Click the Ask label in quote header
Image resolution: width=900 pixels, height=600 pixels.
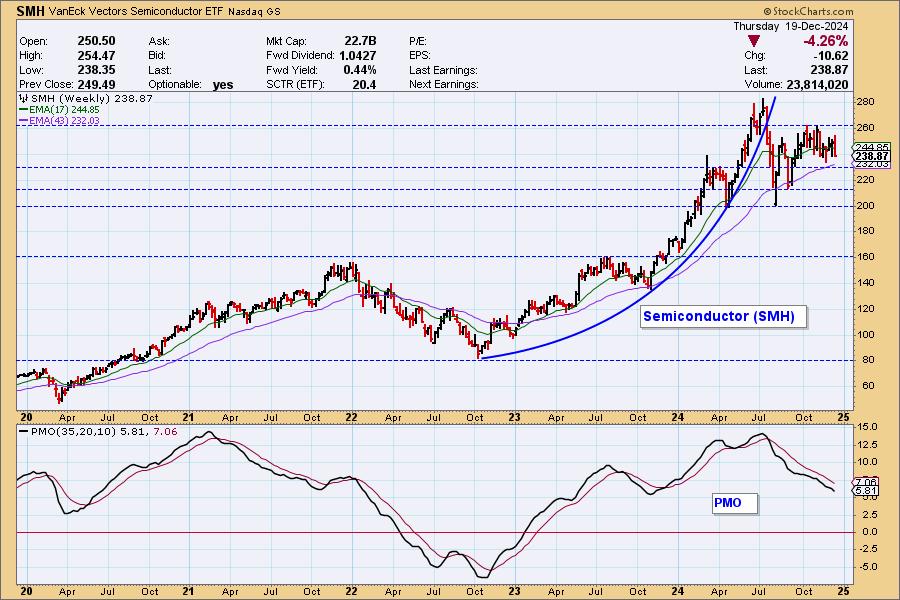(x=158, y=41)
